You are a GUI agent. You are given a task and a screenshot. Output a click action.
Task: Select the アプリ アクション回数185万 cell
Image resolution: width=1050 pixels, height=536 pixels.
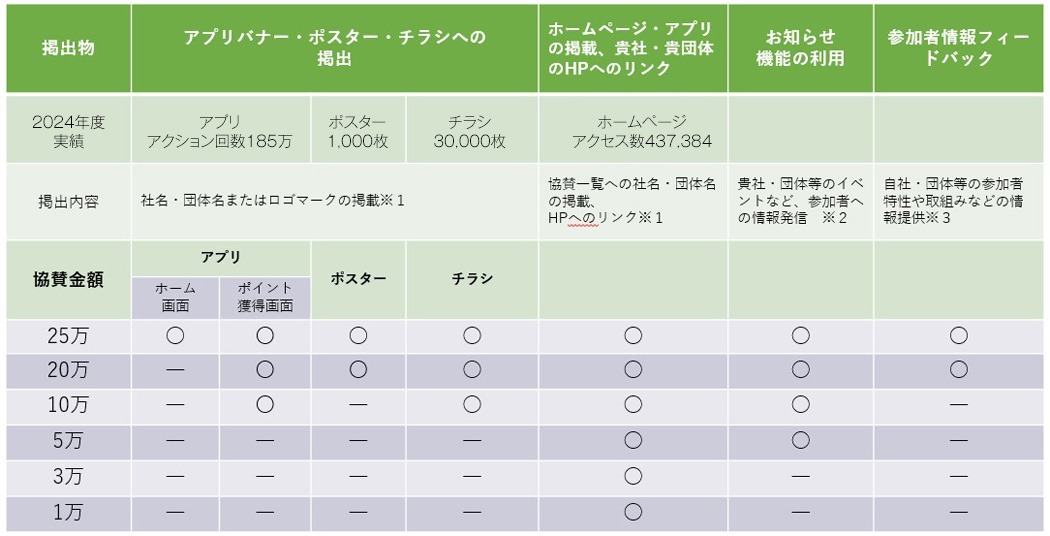point(220,131)
